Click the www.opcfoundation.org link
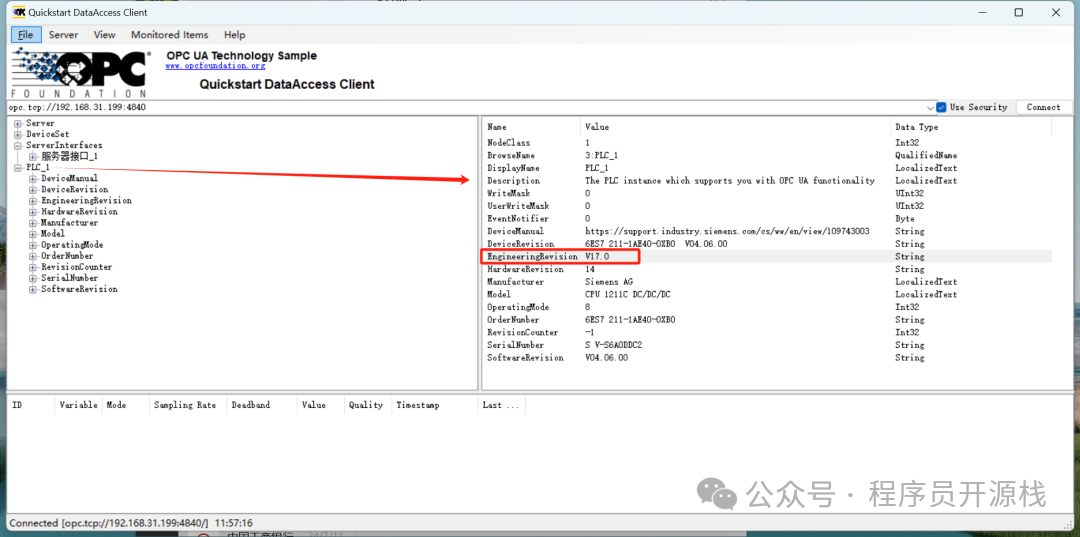This screenshot has width=1080, height=537. tap(215, 66)
